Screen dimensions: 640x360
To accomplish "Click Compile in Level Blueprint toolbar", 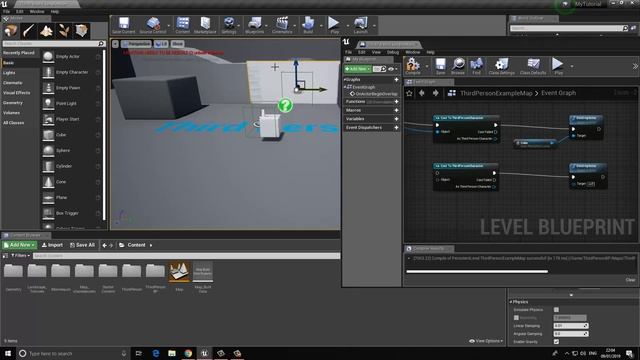I will [413, 66].
